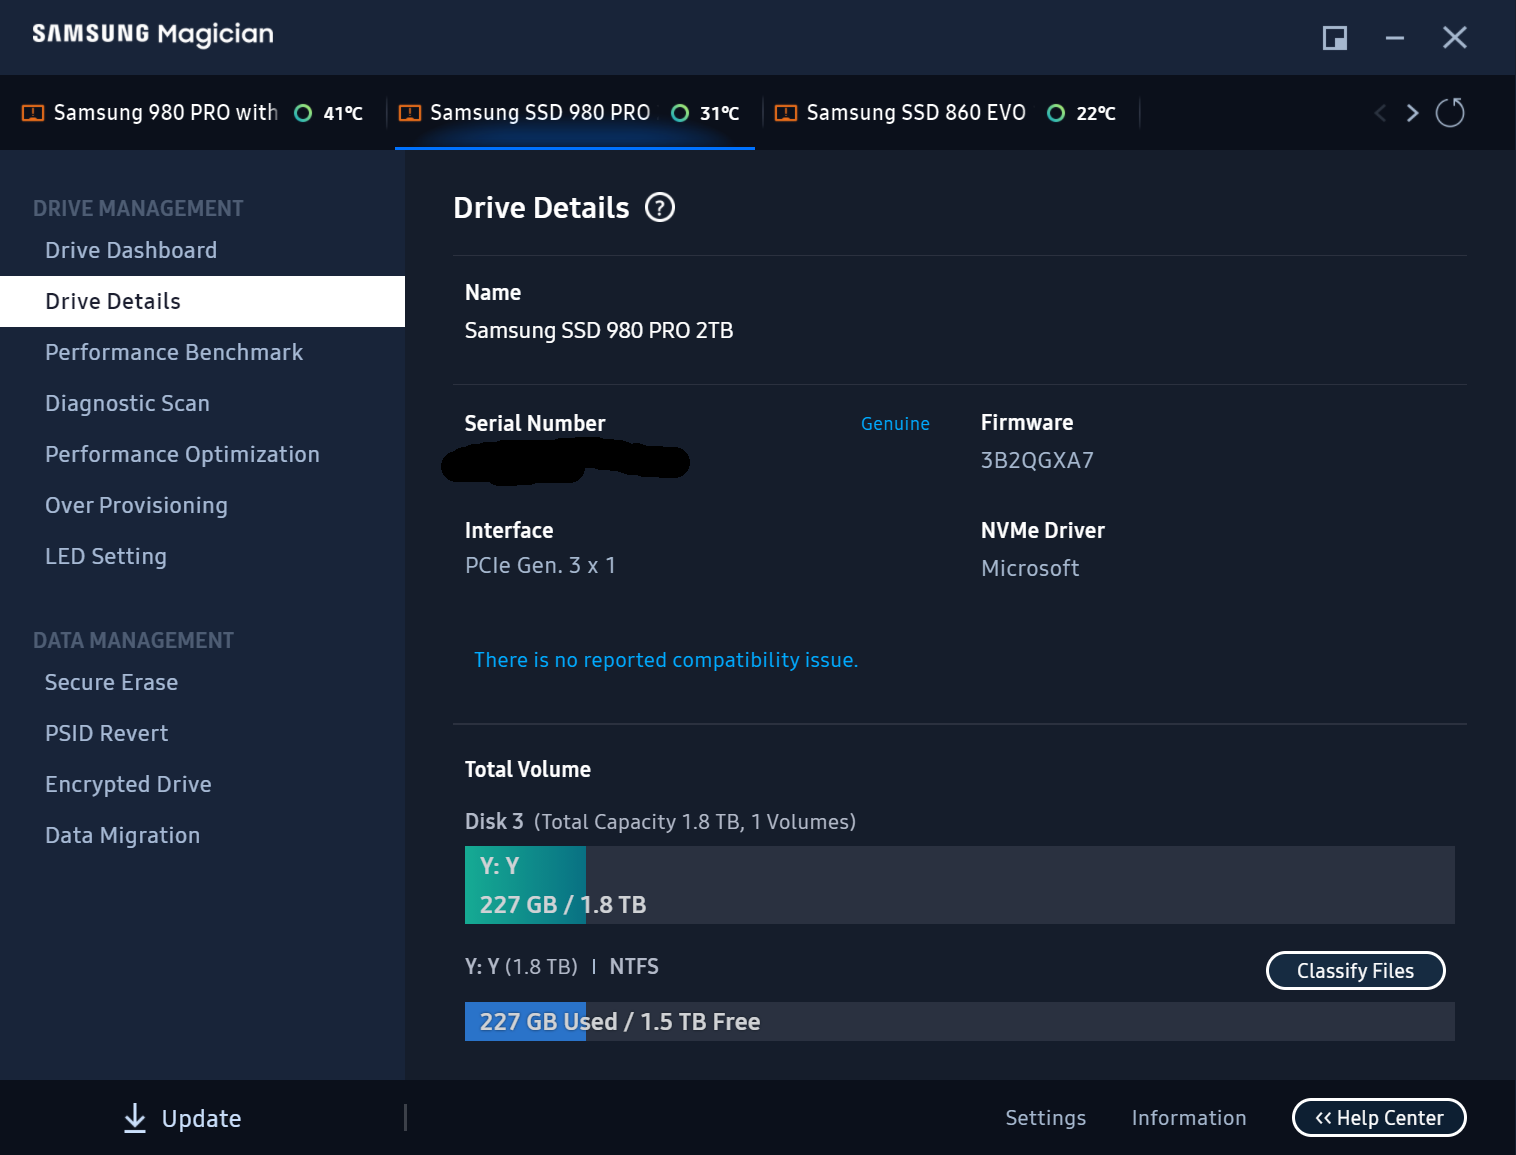Open the Drive Details help question-mark icon

(x=660, y=207)
